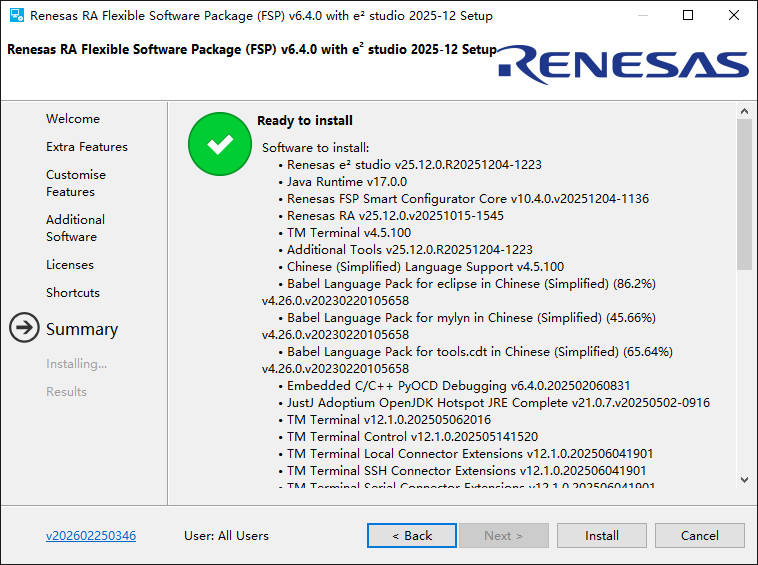The image size is (758, 565).
Task: Select the Licenses step
Action: [x=70, y=265]
